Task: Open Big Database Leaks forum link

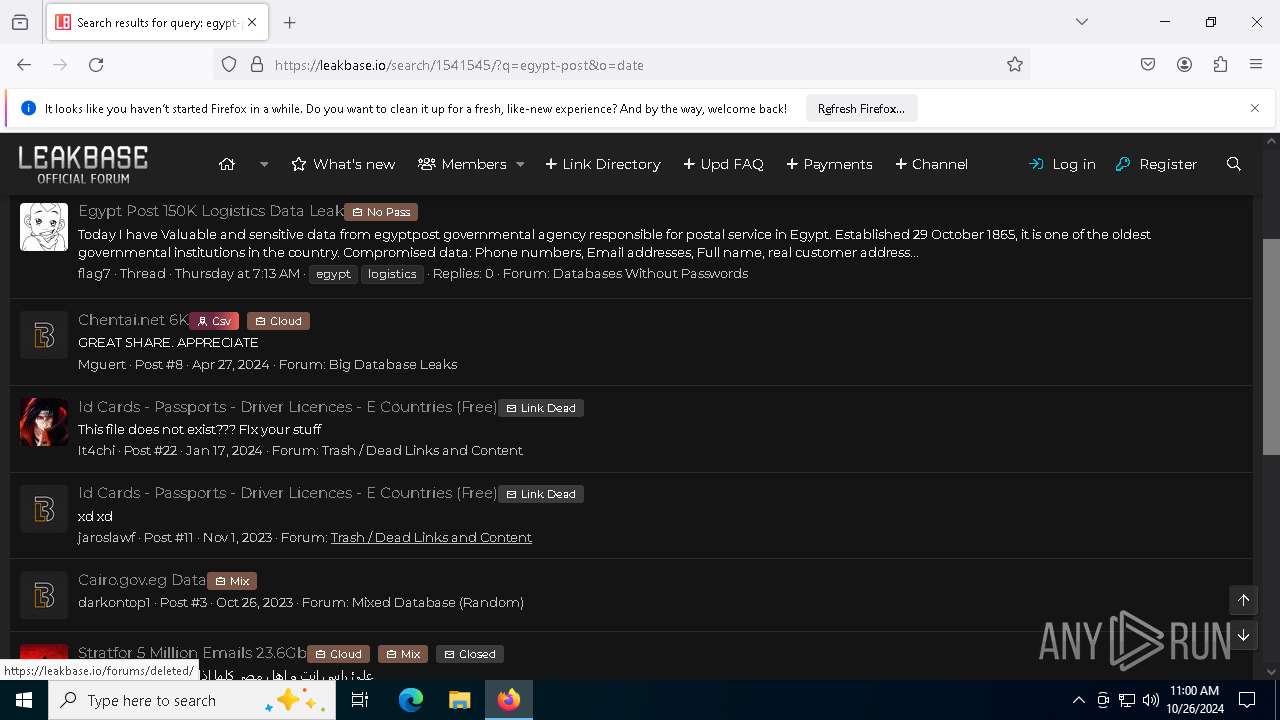Action: click(x=393, y=364)
